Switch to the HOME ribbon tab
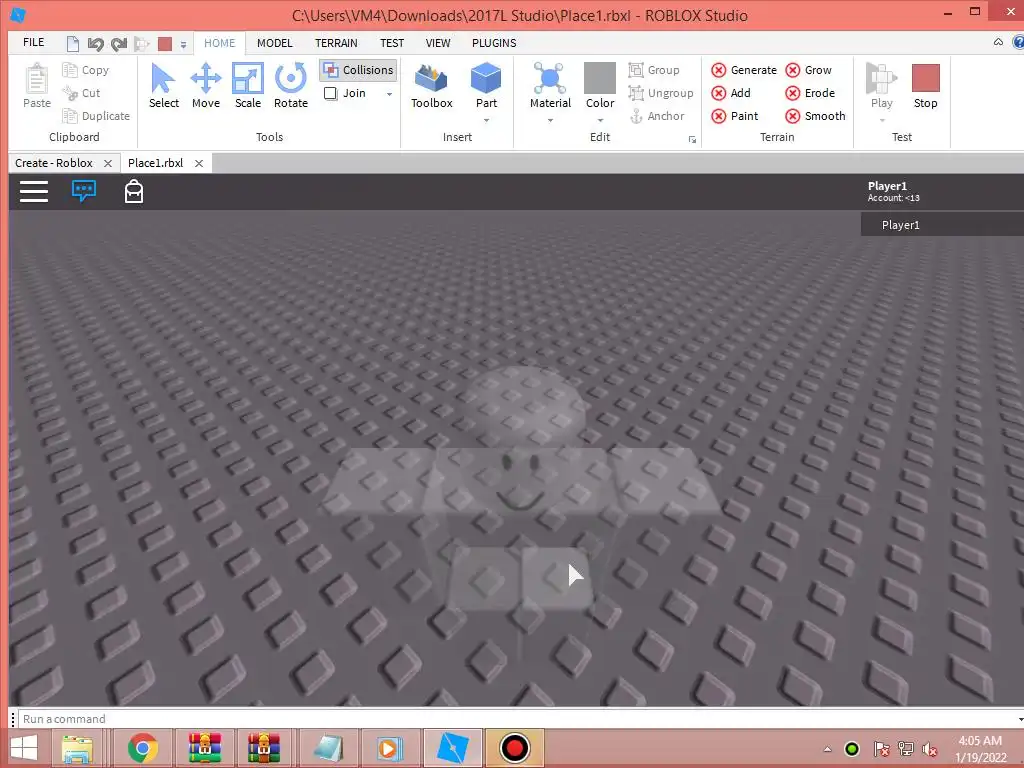1024x768 pixels. [219, 43]
